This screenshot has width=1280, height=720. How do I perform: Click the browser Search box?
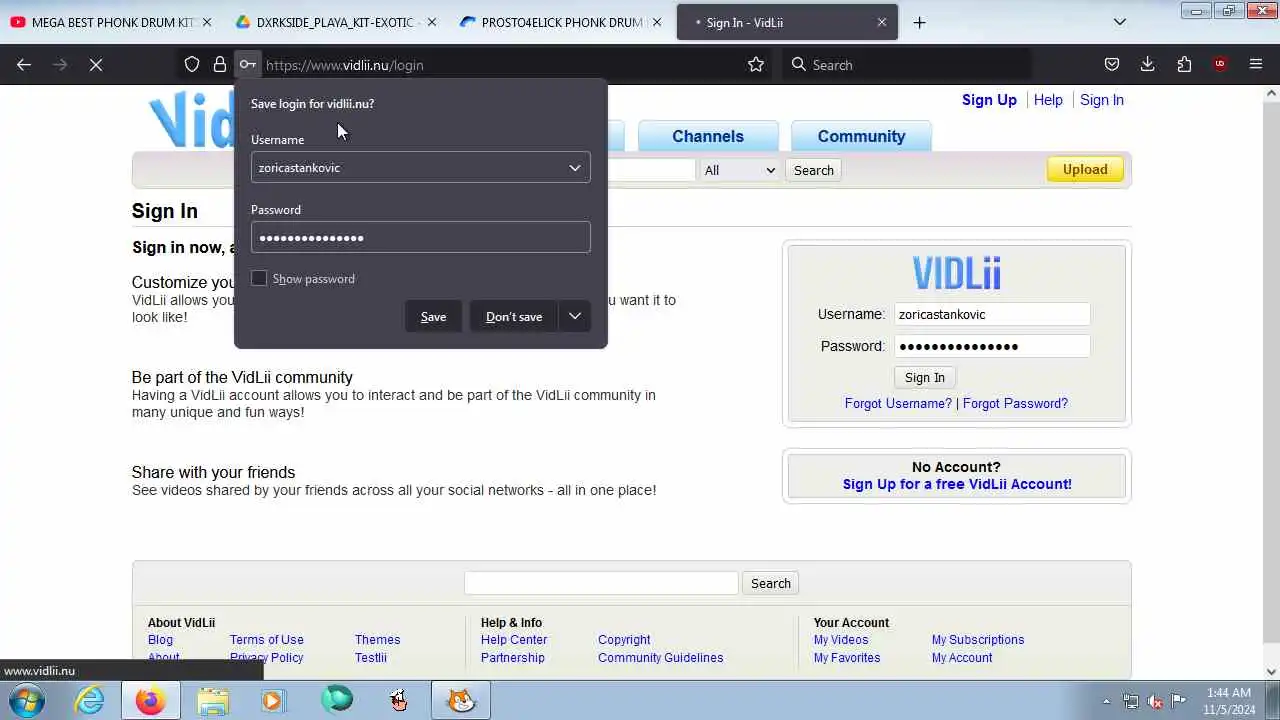[908, 65]
